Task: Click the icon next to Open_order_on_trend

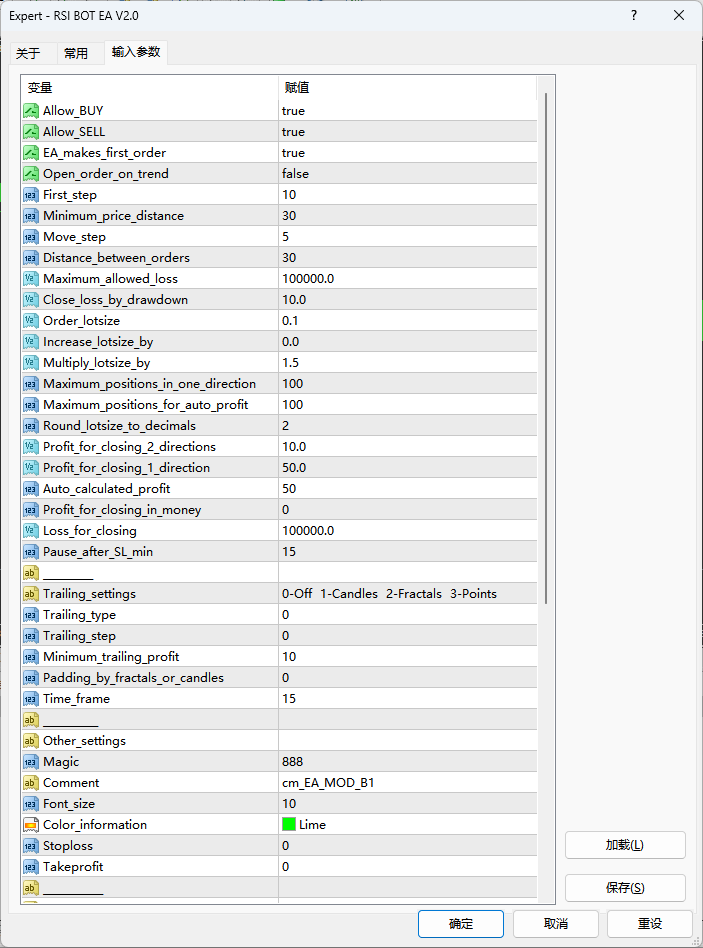Action: pyautogui.click(x=31, y=174)
